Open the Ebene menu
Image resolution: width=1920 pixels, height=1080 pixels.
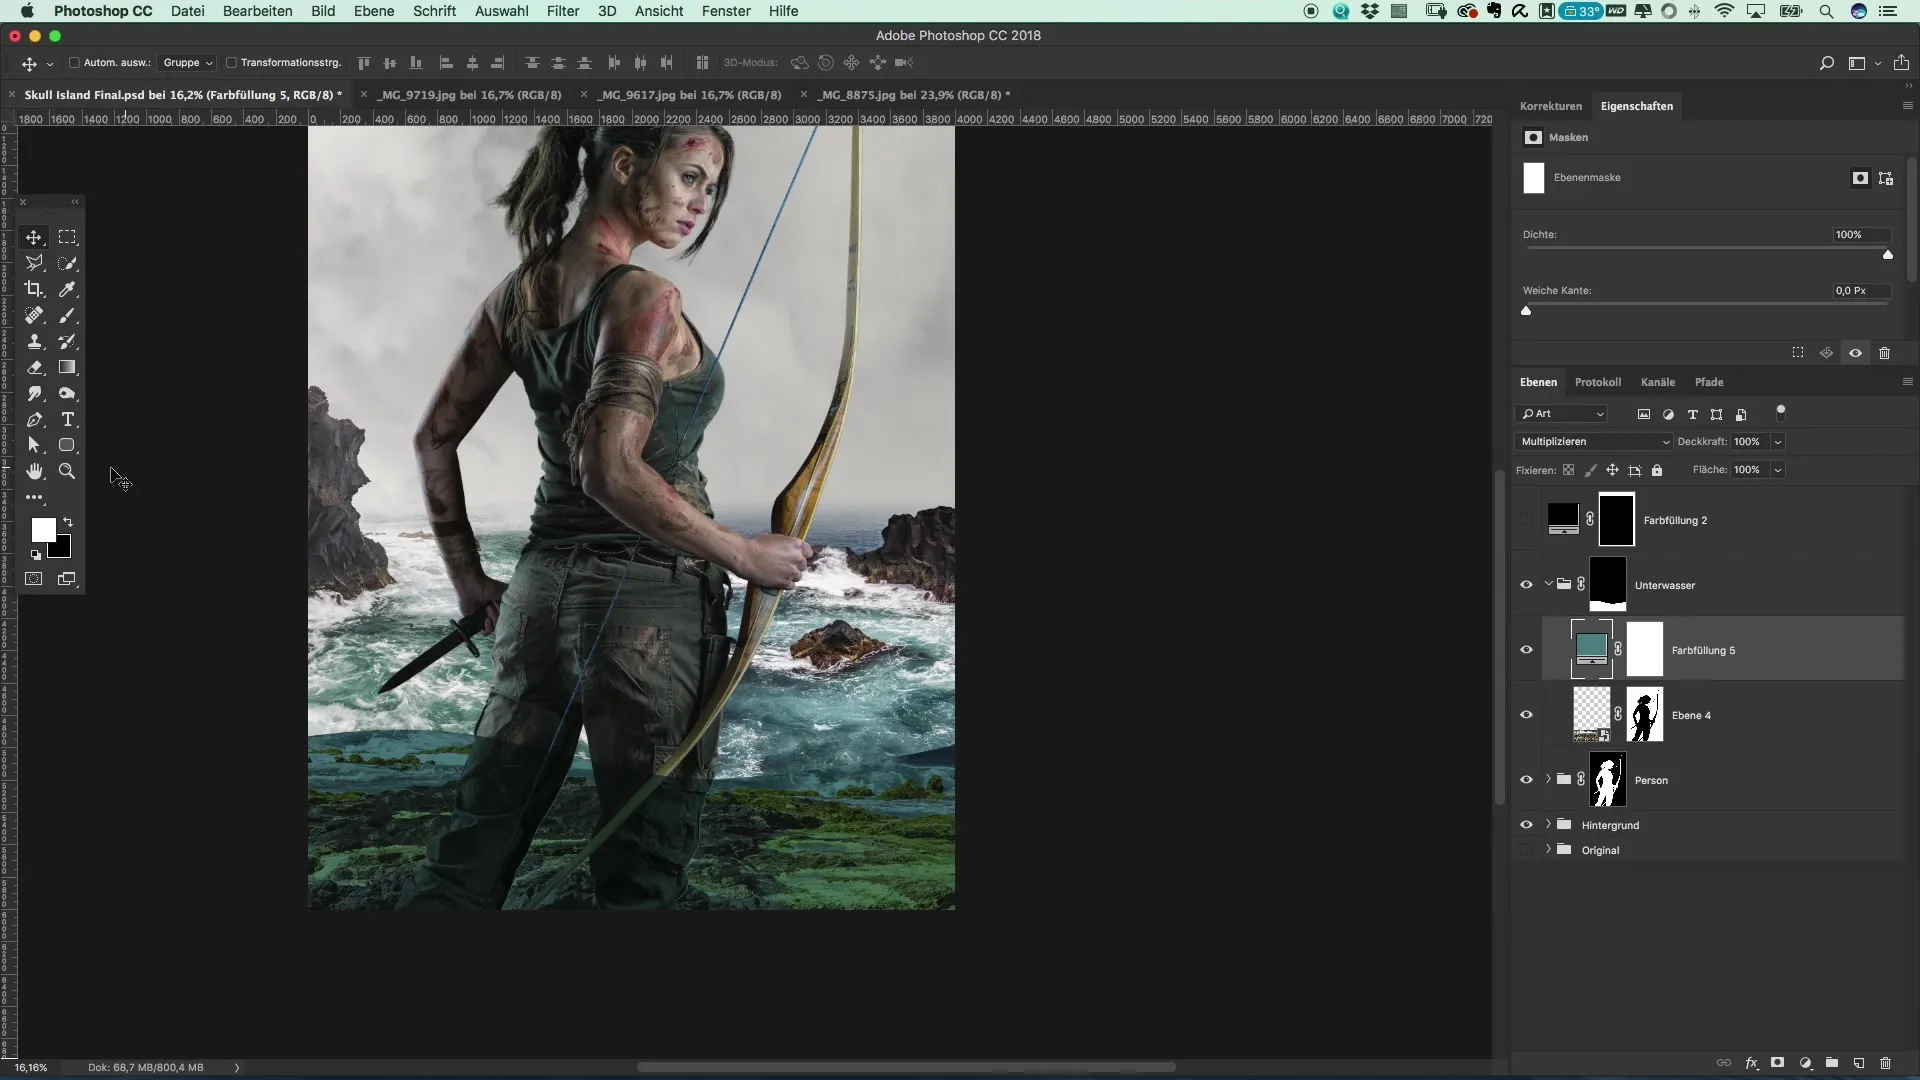pos(374,11)
